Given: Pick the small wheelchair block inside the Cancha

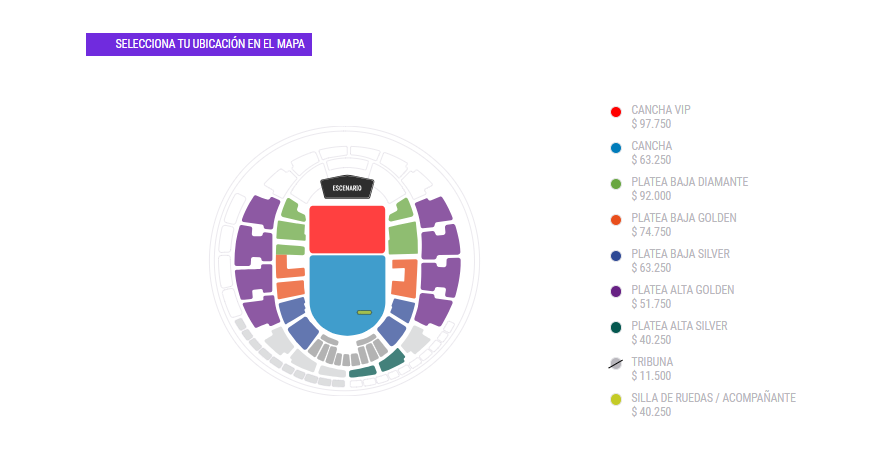Looking at the screenshot, I should click(x=364, y=313).
